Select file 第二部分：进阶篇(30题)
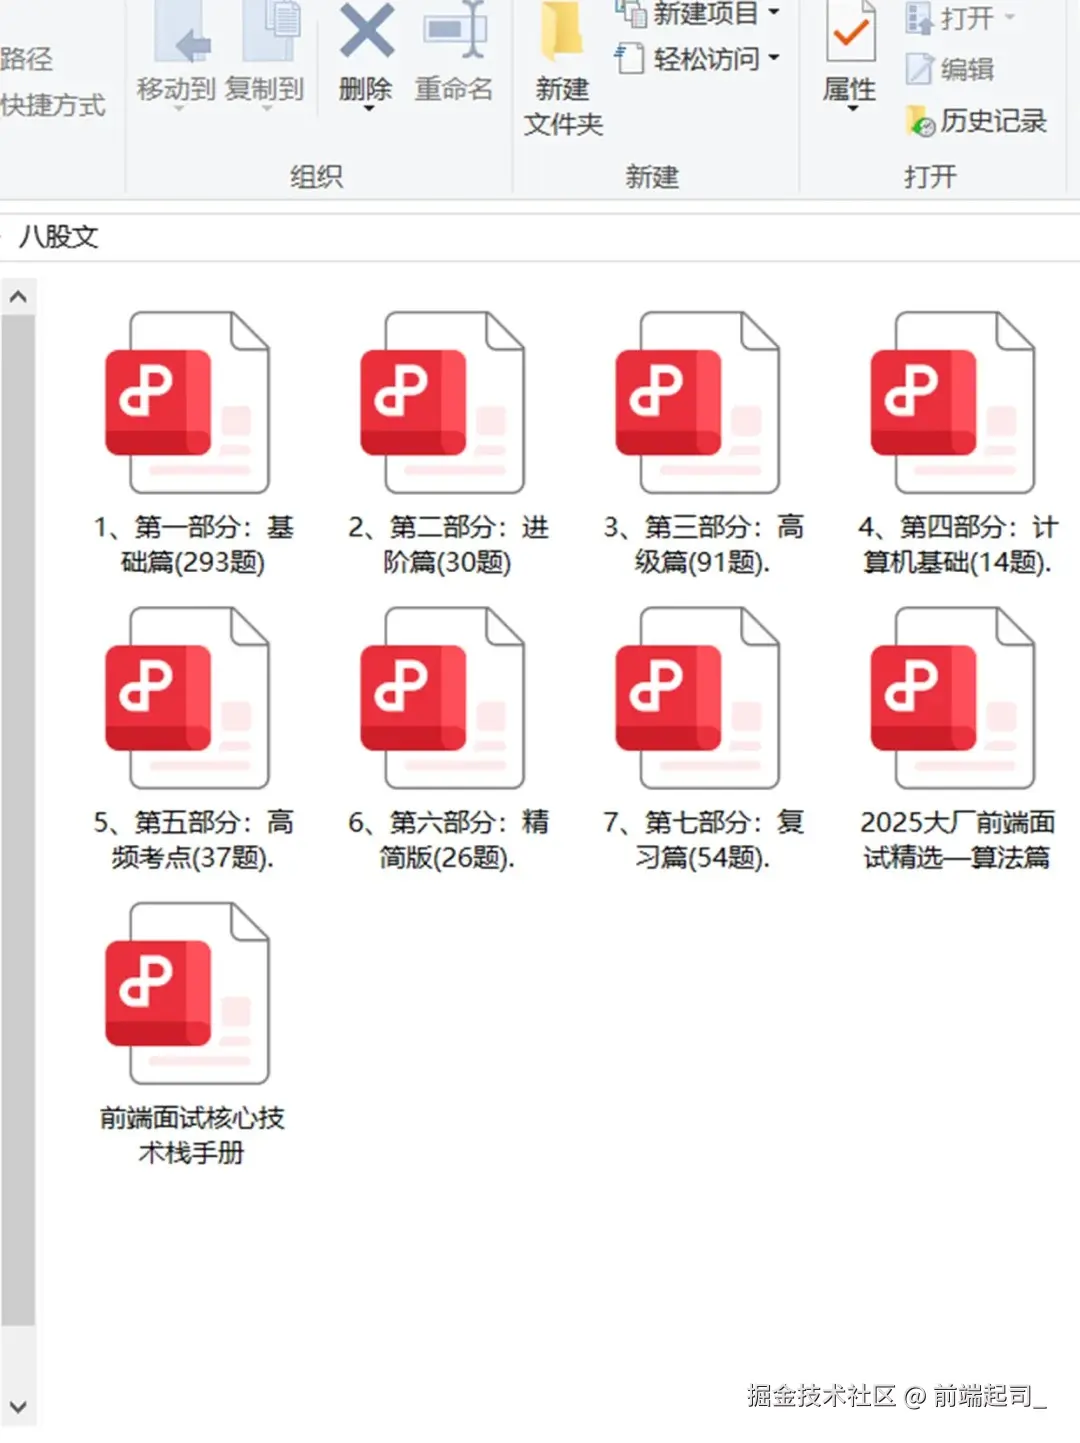 [443, 404]
